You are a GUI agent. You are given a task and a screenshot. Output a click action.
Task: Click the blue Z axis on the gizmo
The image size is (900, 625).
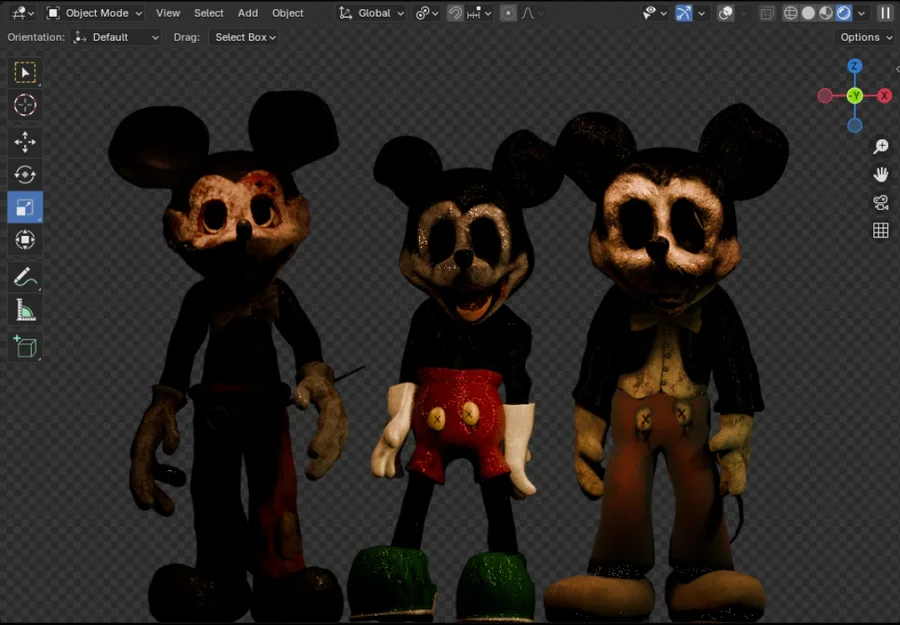click(x=854, y=66)
